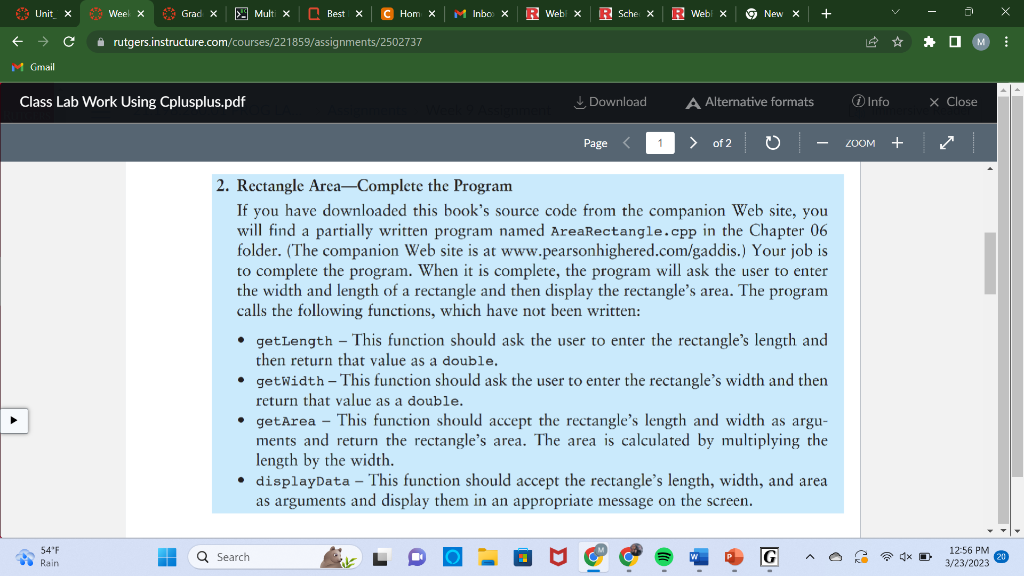
Task: Open Alternative formats for the PDF
Action: [x=749, y=102]
